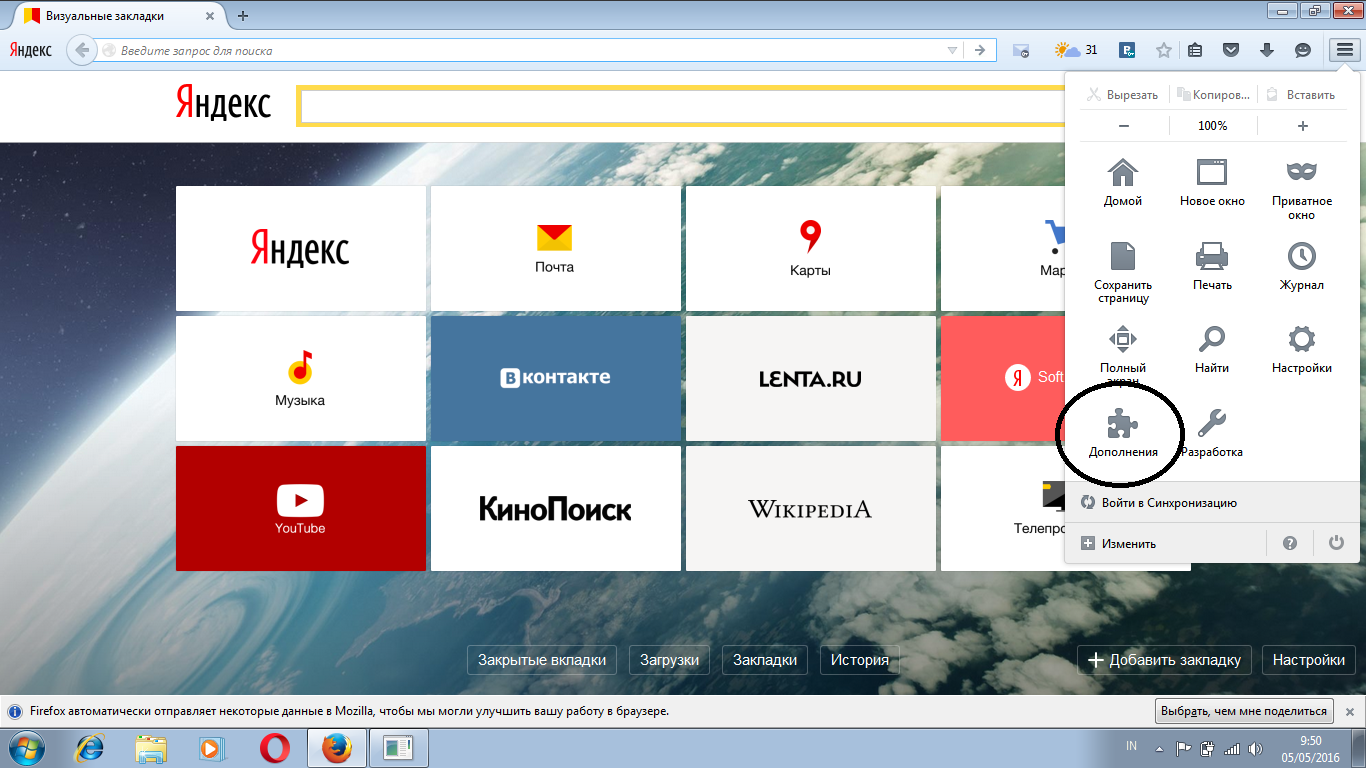Click the Find (Найти) magnifier icon
1366x768 pixels.
pyautogui.click(x=1212, y=339)
